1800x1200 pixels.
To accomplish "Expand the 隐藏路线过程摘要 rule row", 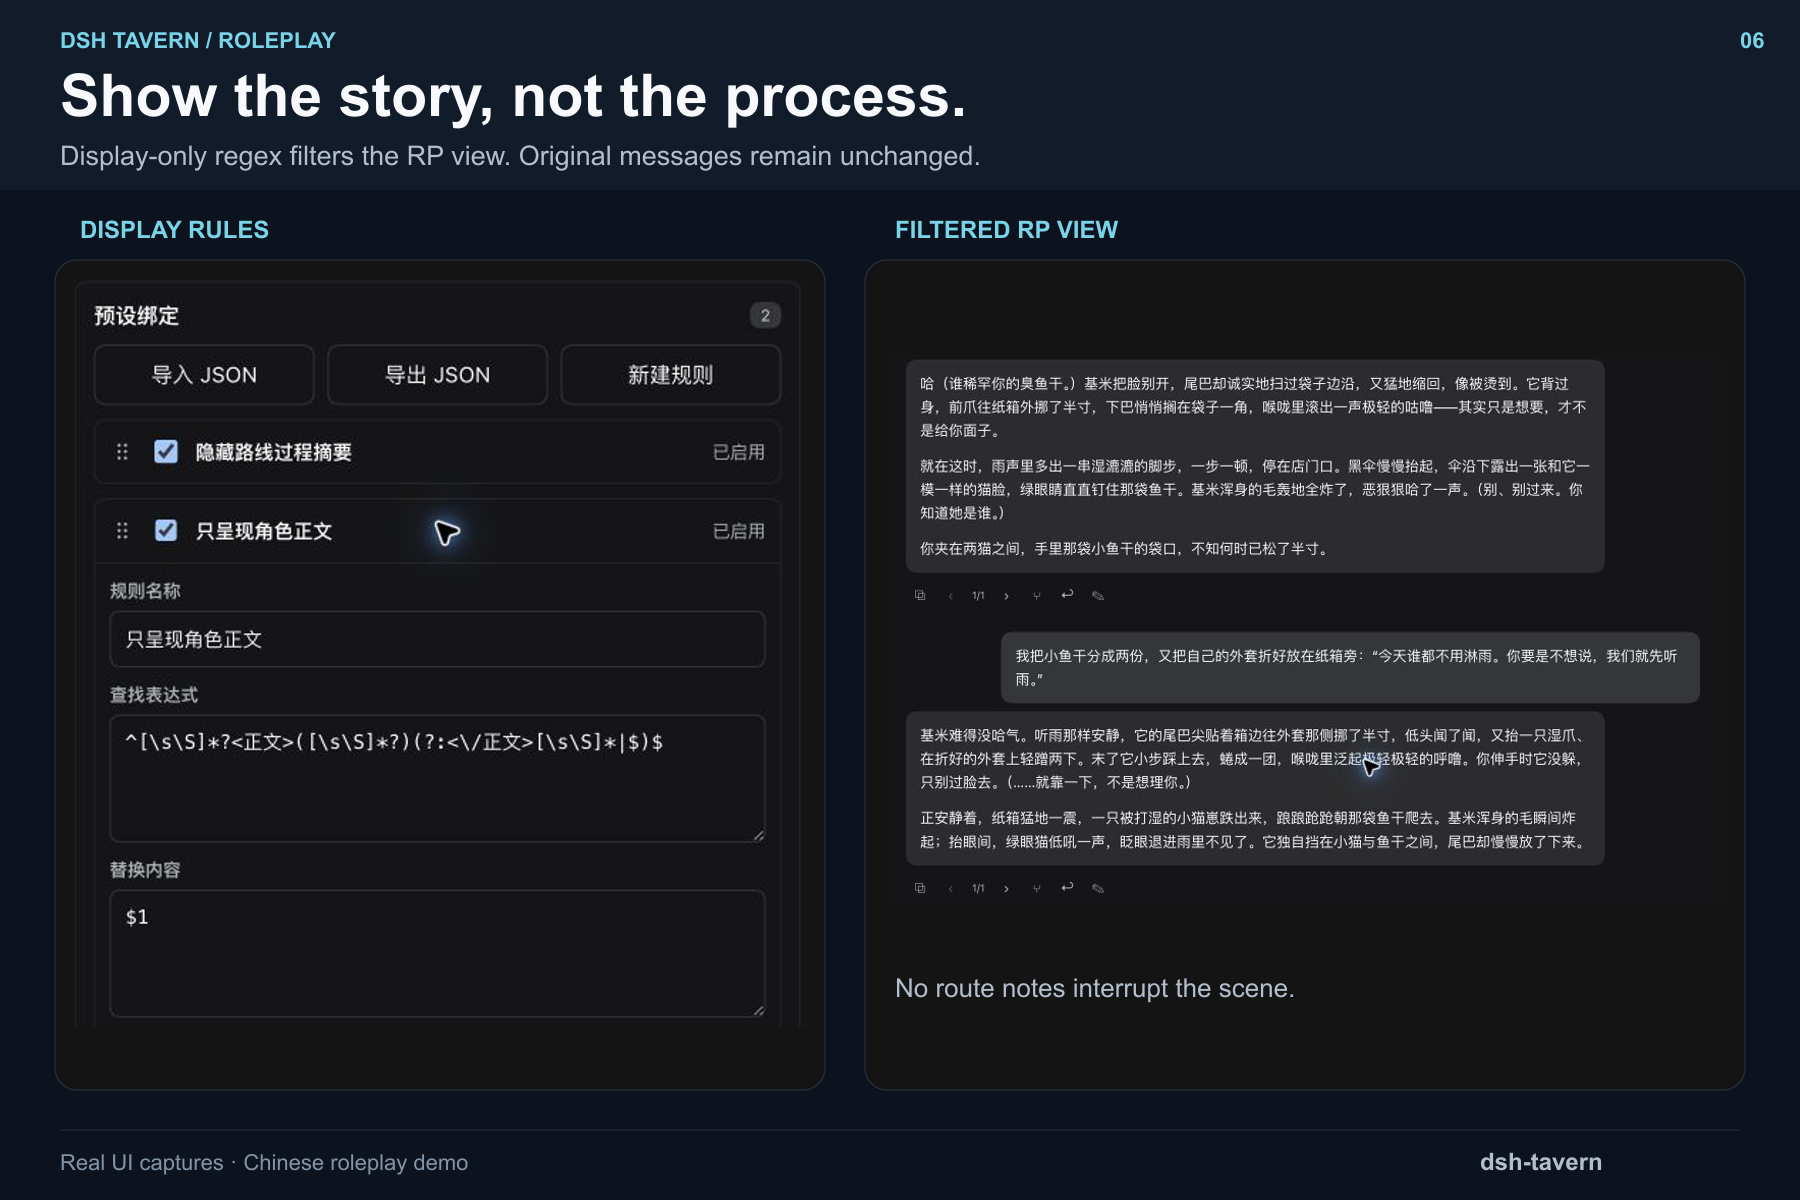I will [x=437, y=452].
